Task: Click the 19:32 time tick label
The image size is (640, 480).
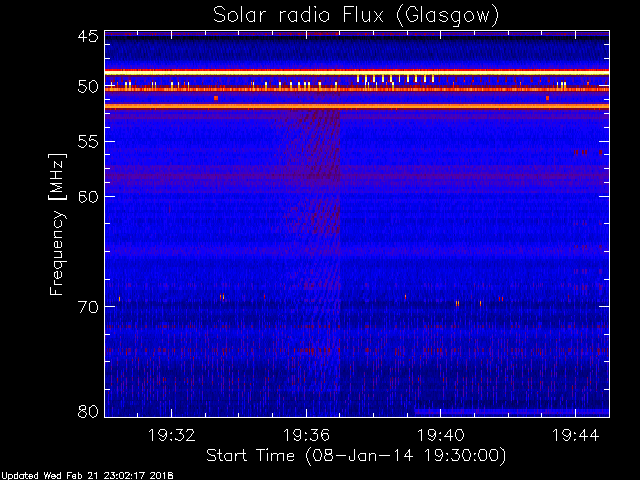Action: [x=171, y=435]
